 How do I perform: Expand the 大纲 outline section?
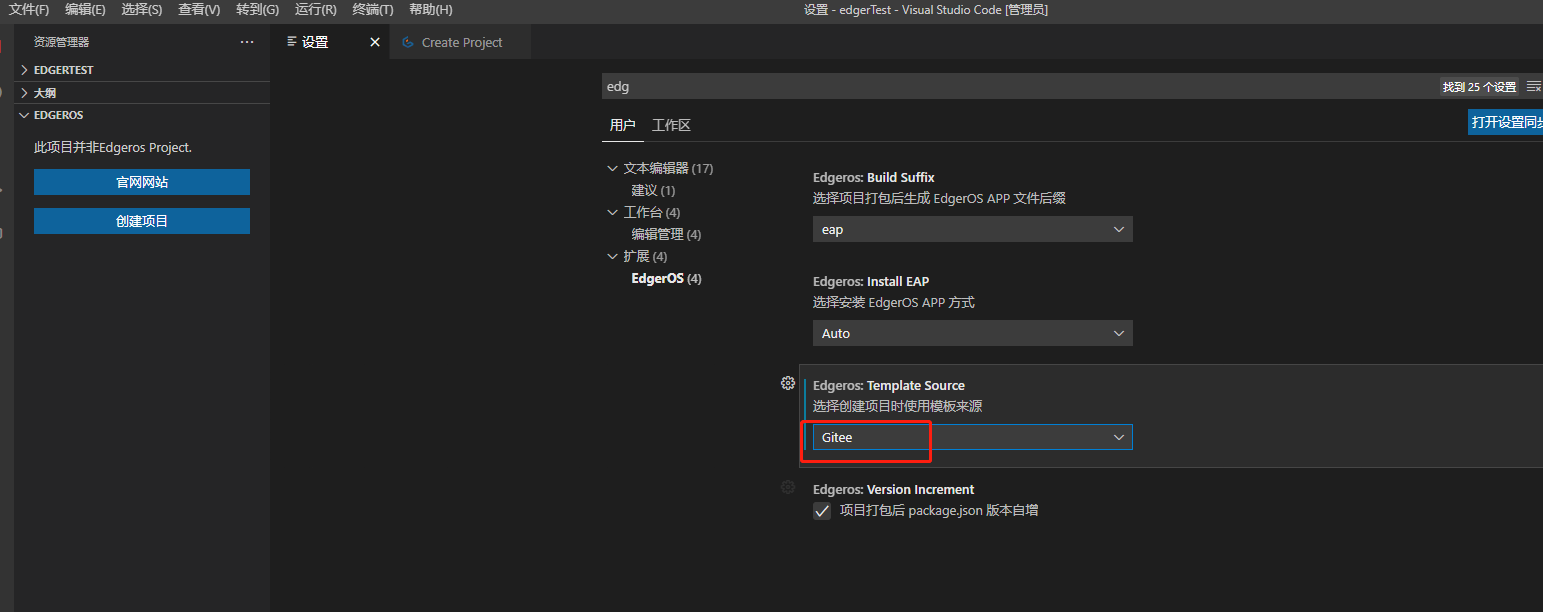(x=143, y=92)
